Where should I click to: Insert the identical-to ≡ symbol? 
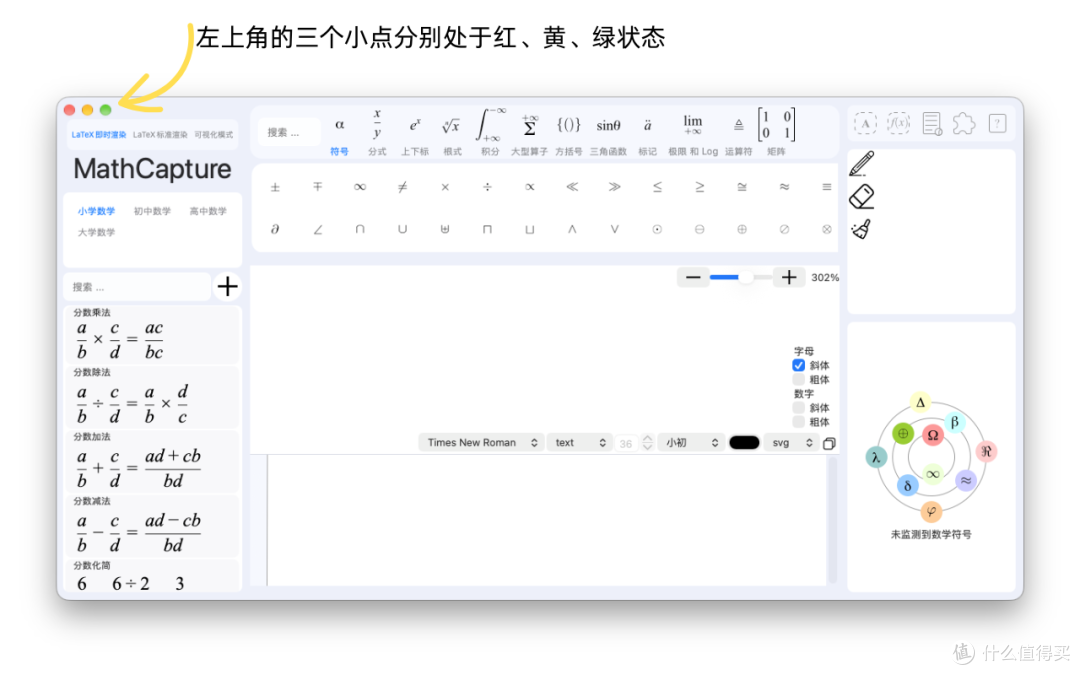(x=827, y=187)
